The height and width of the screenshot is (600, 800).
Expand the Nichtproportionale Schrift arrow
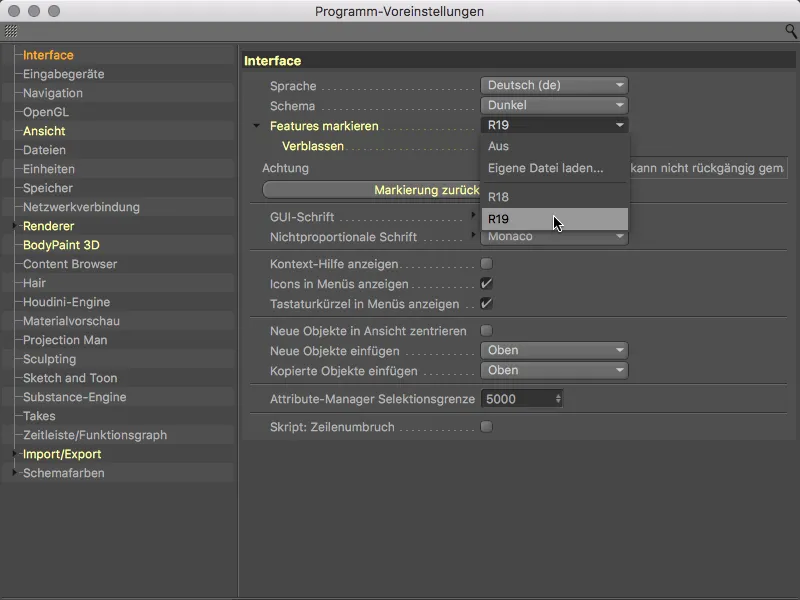[x=473, y=235]
